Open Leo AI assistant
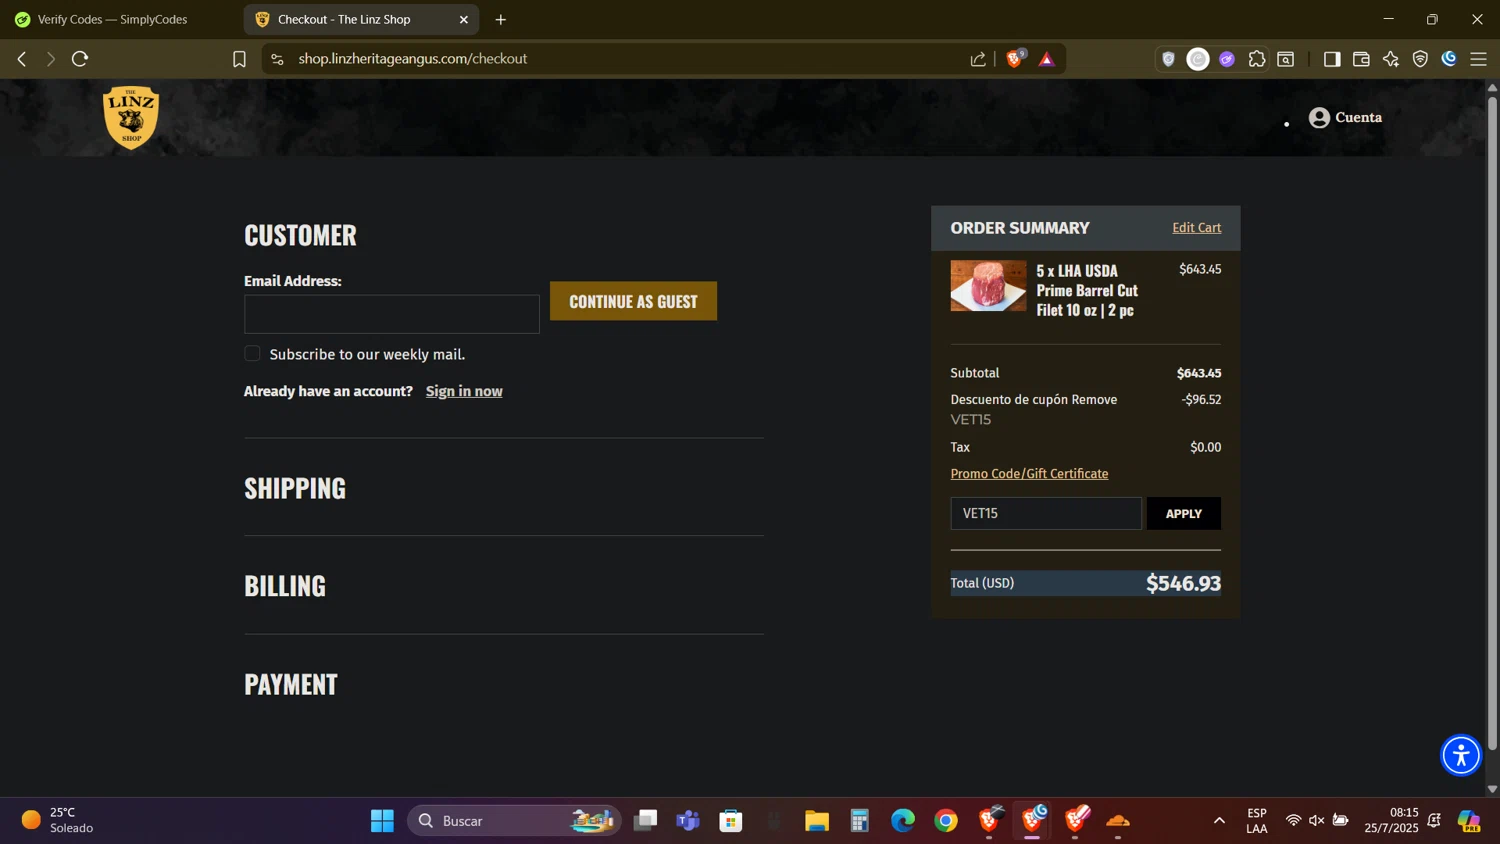Screen dimensions: 1500x844 pos(1390,59)
